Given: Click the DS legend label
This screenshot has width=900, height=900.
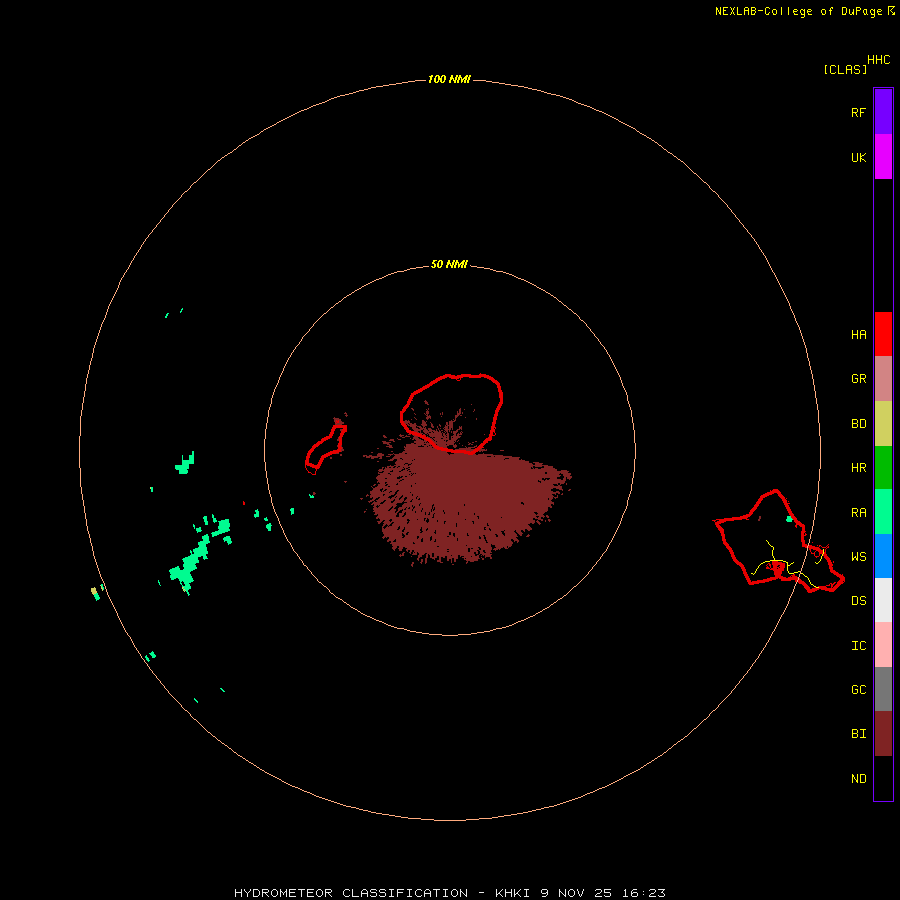Looking at the screenshot, I should [x=858, y=601].
